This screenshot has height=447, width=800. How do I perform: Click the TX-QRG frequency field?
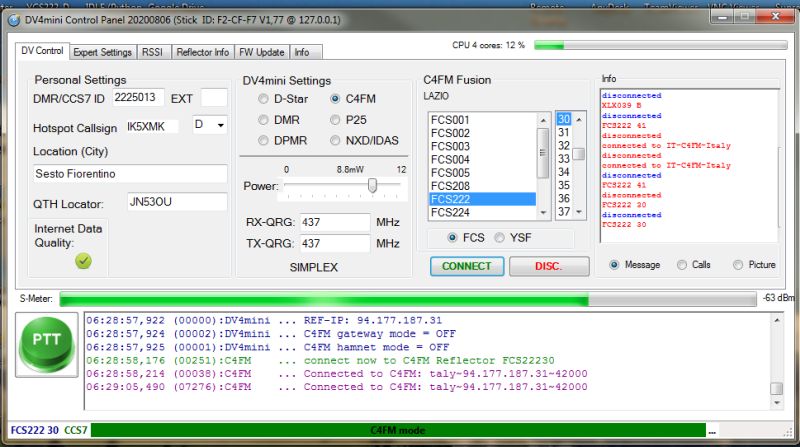(335, 243)
